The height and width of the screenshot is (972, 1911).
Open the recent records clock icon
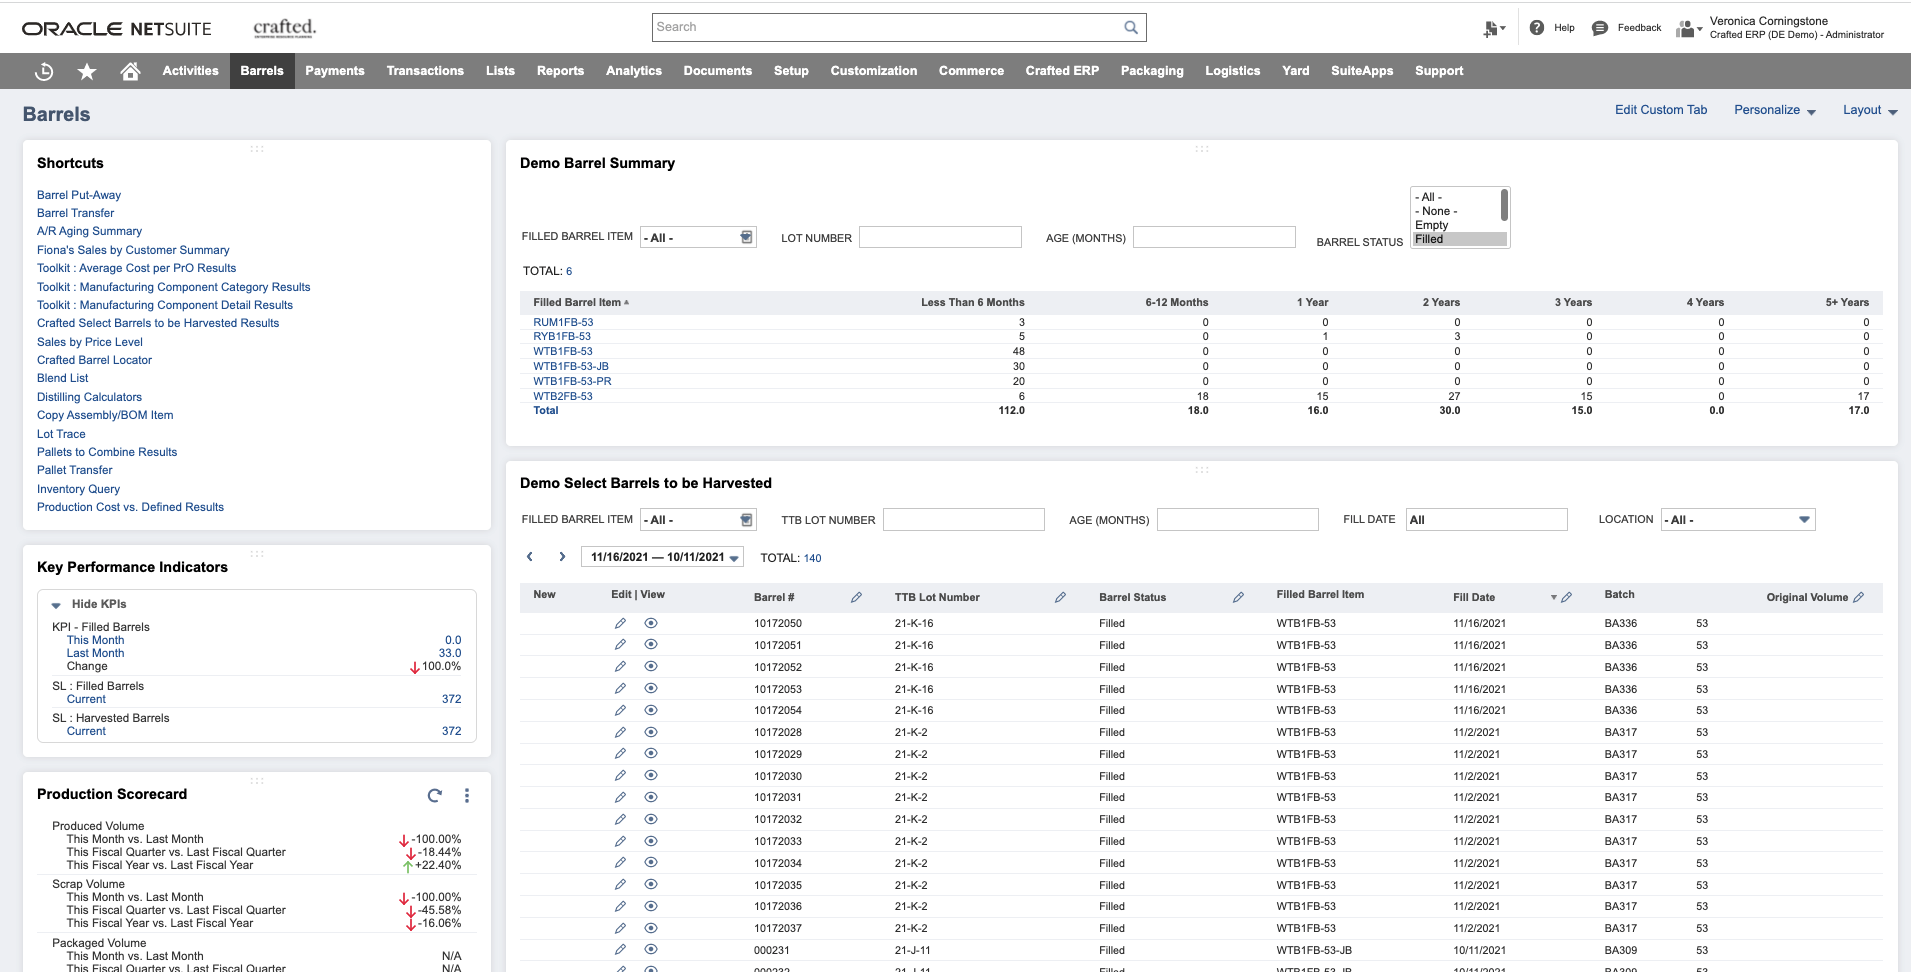pos(43,71)
